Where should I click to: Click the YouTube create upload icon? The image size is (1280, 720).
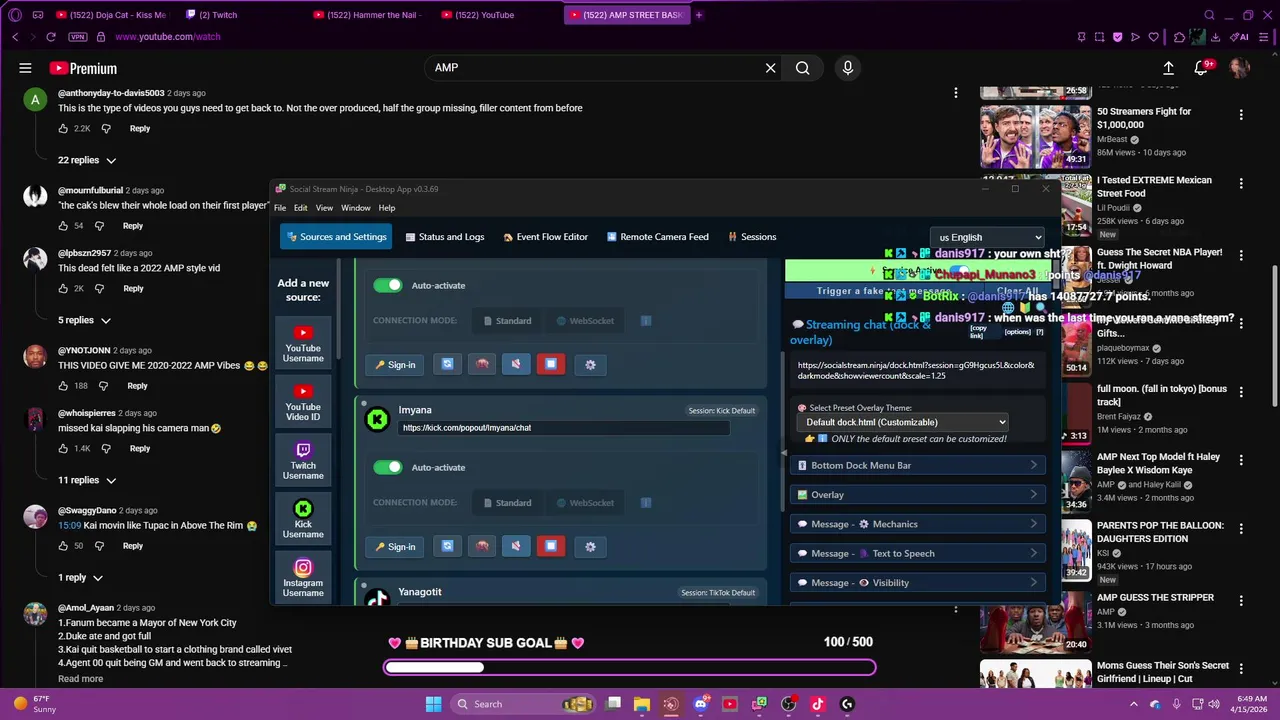(x=1168, y=68)
